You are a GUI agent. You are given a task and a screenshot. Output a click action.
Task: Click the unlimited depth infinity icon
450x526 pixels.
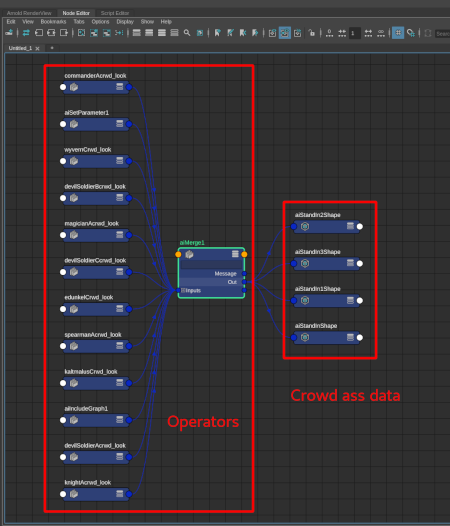(x=381, y=33)
